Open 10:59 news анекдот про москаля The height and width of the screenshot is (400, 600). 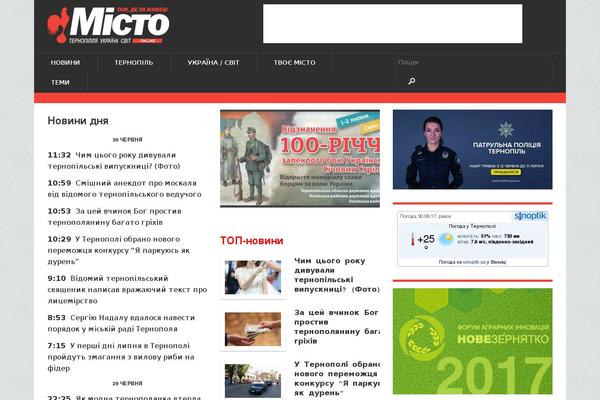pos(124,188)
